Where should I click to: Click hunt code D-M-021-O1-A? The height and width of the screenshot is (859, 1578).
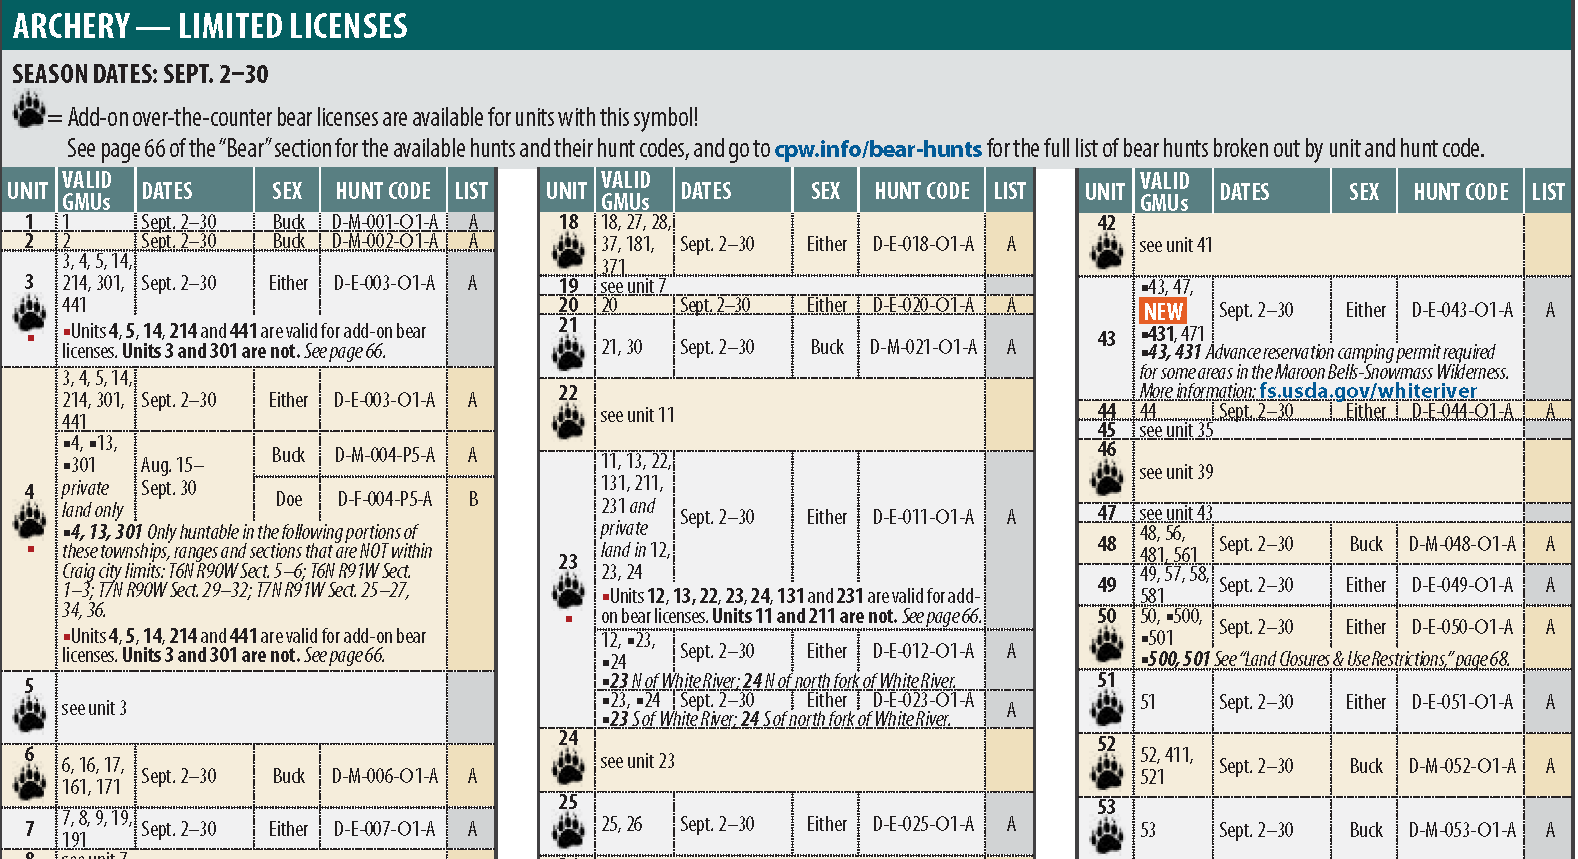pos(922,347)
